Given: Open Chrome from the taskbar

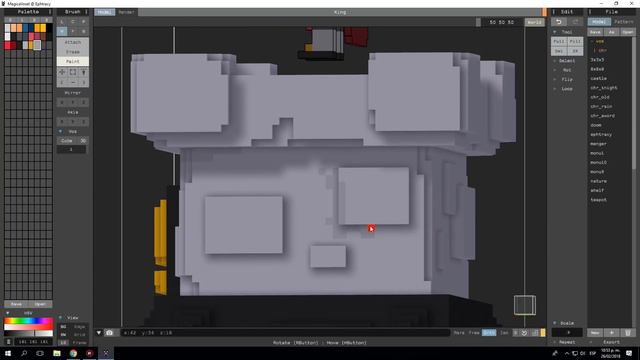Looking at the screenshot, I should 73,353.
